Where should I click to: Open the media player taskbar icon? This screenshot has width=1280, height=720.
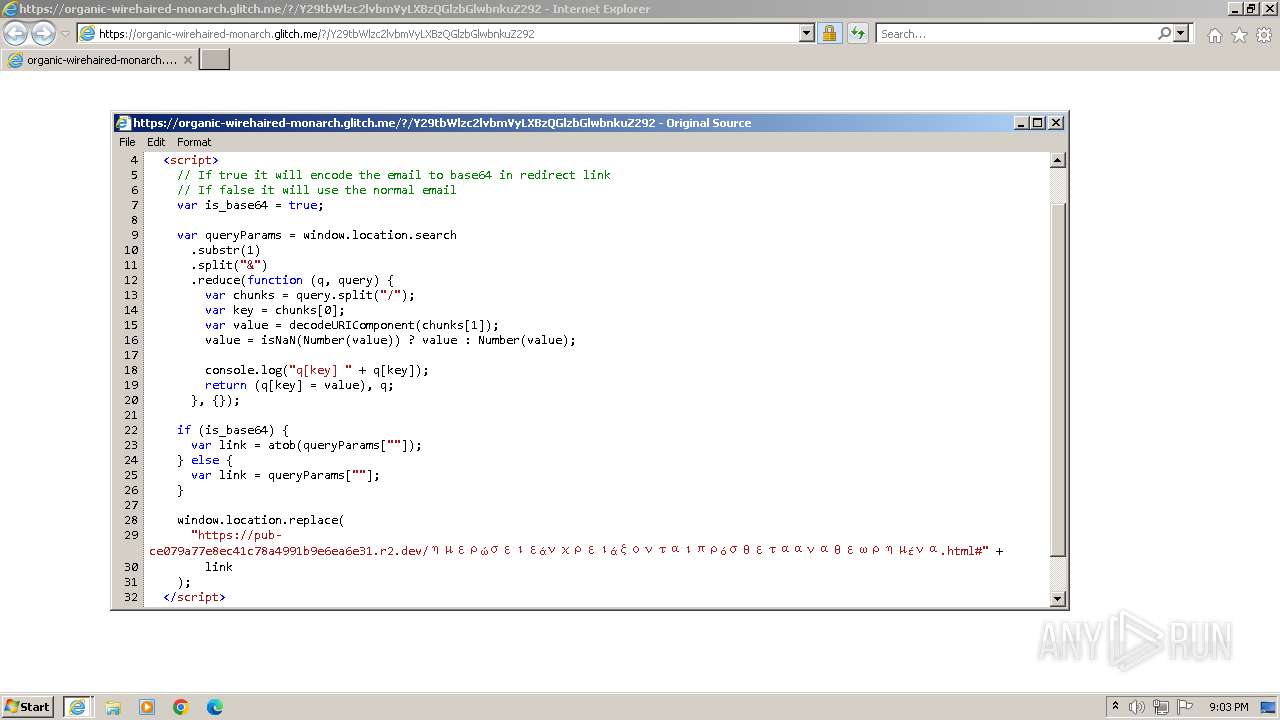coord(147,707)
